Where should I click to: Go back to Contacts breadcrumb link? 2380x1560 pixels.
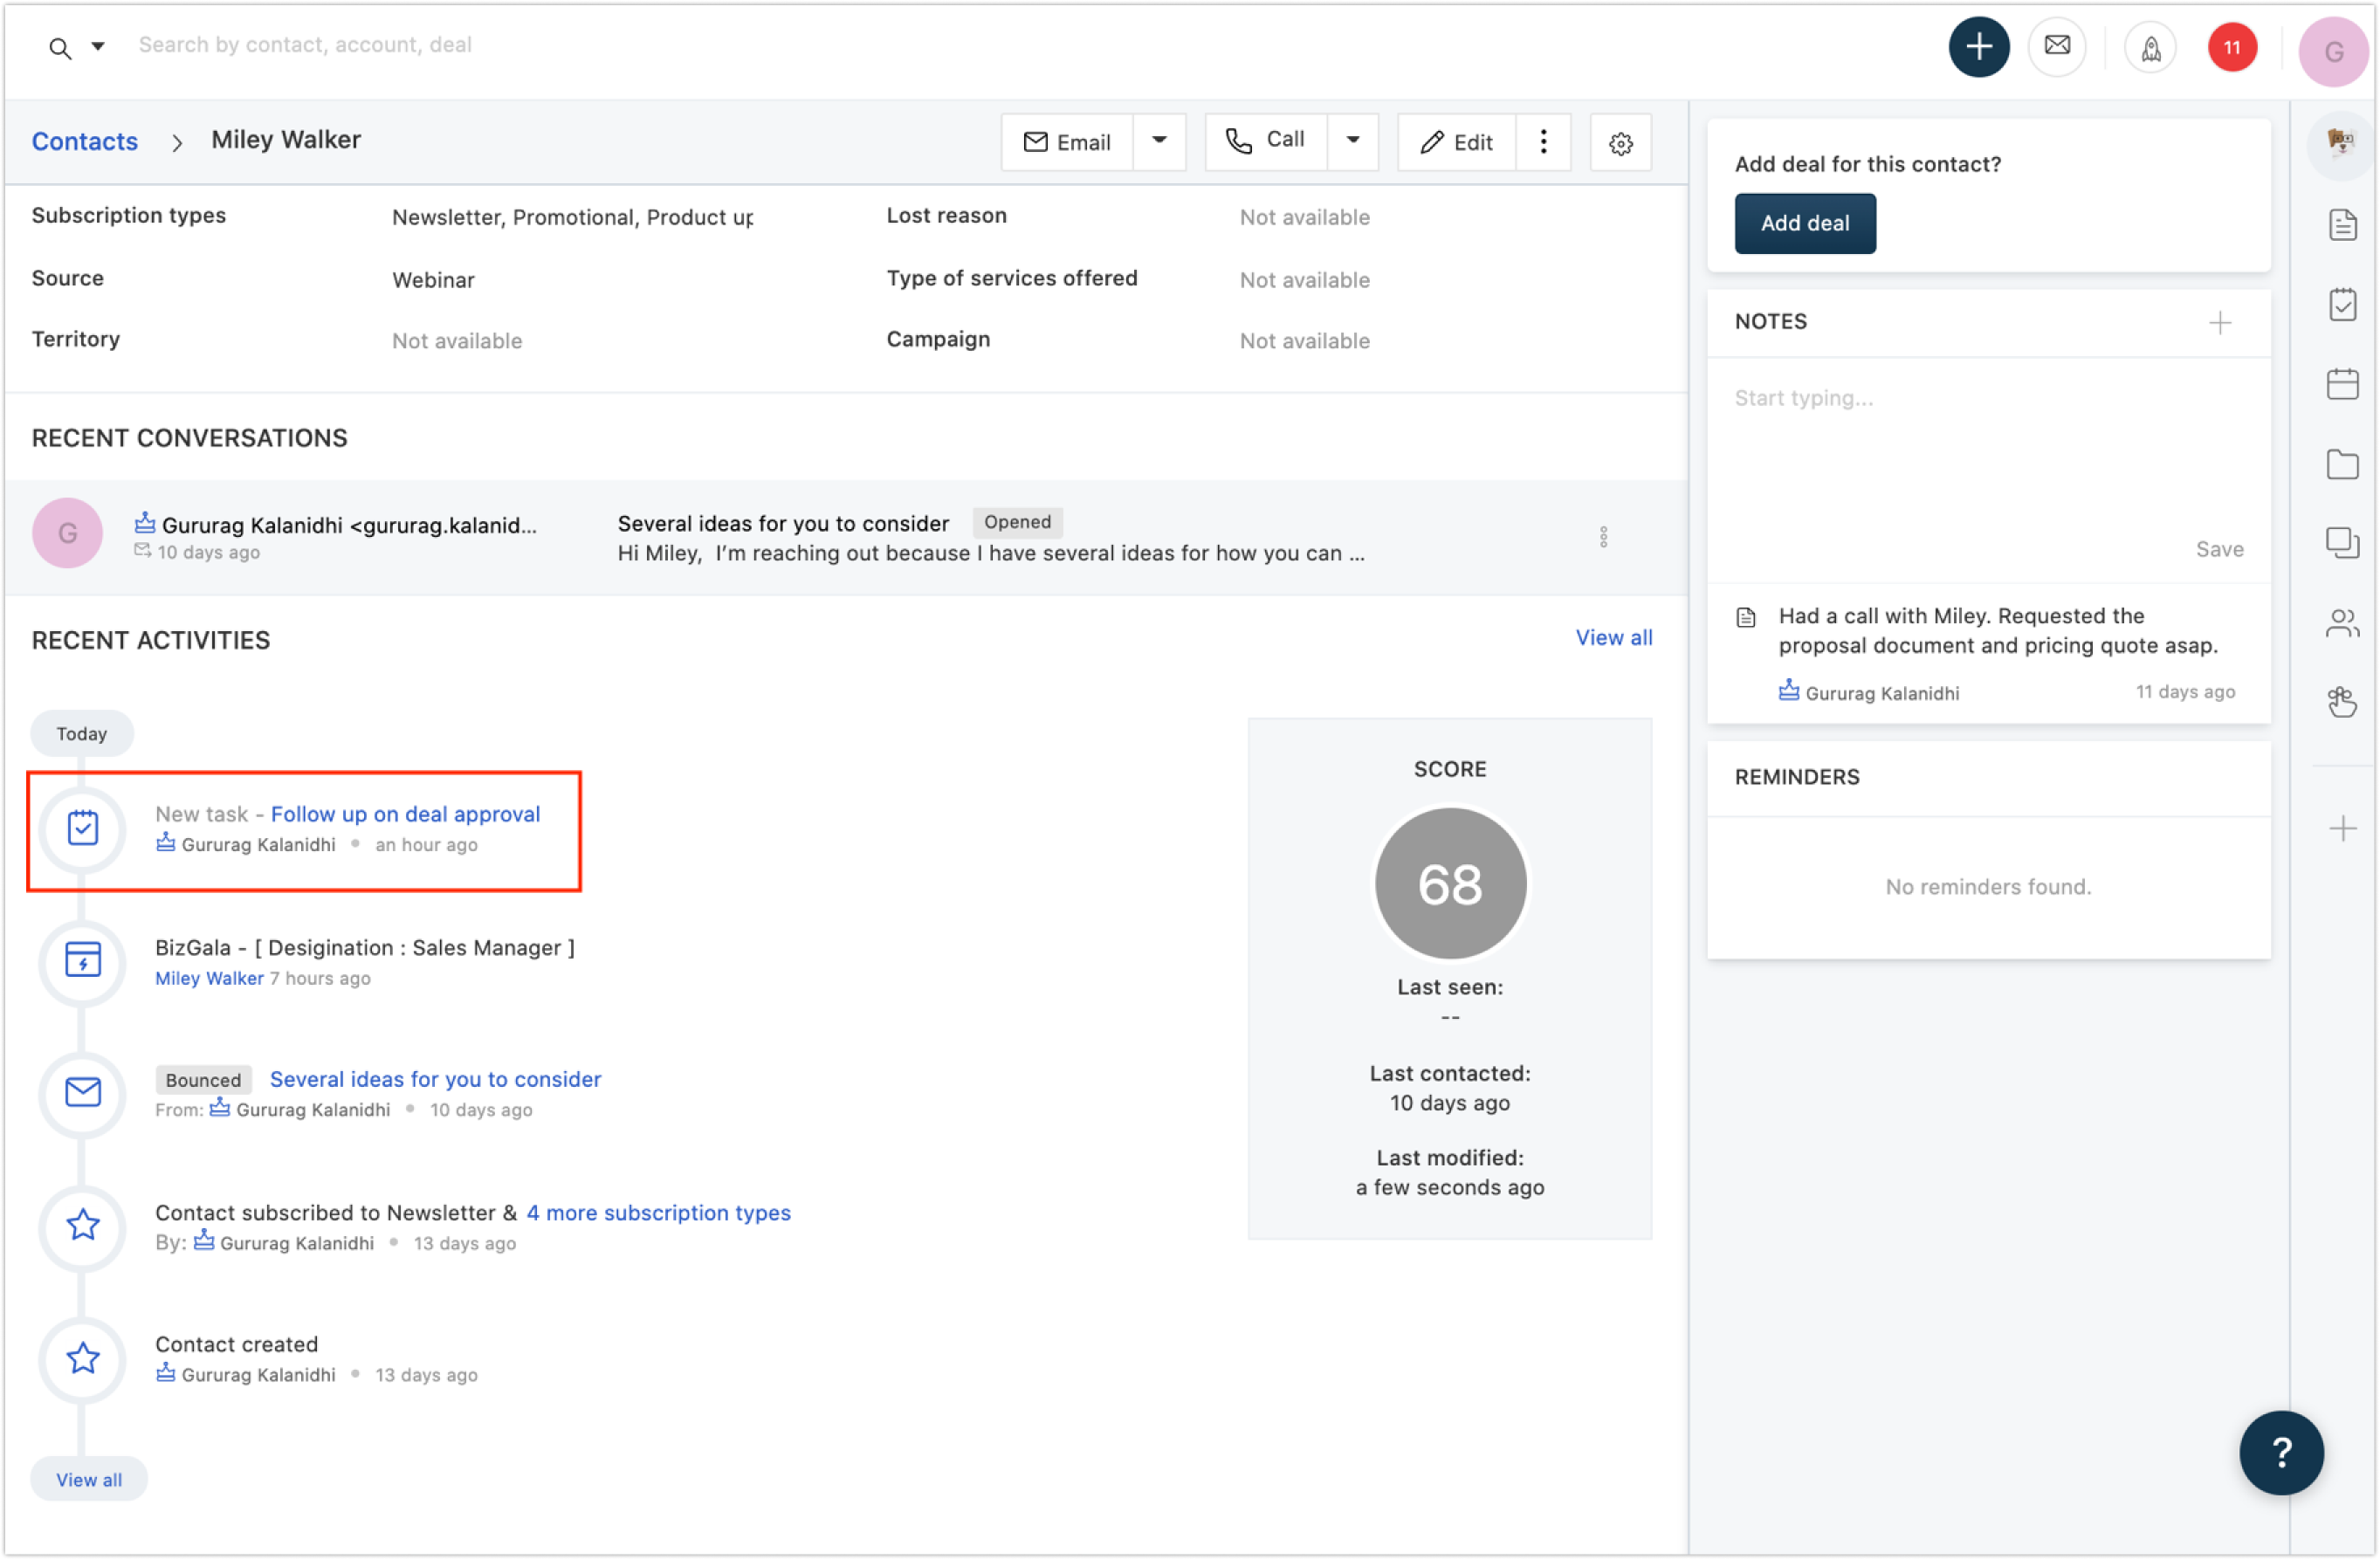85,141
